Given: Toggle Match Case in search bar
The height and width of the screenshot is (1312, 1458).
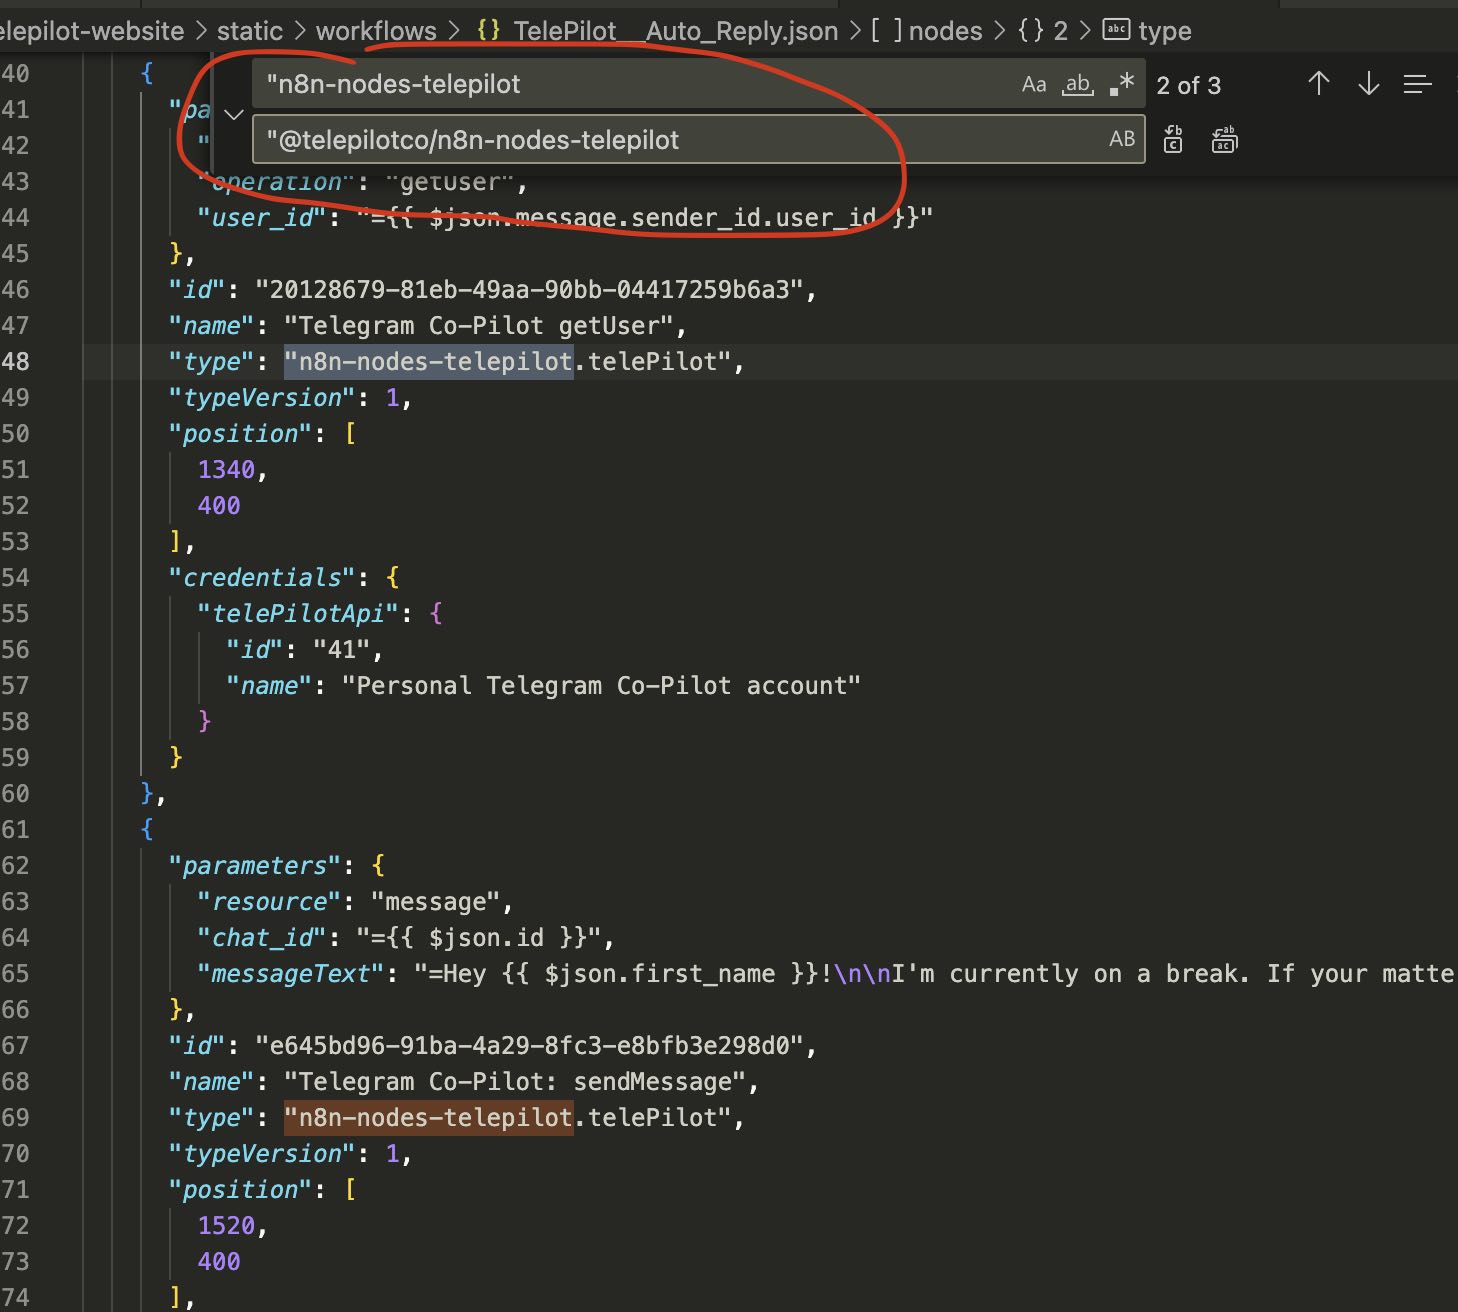Looking at the screenshot, I should [1033, 84].
